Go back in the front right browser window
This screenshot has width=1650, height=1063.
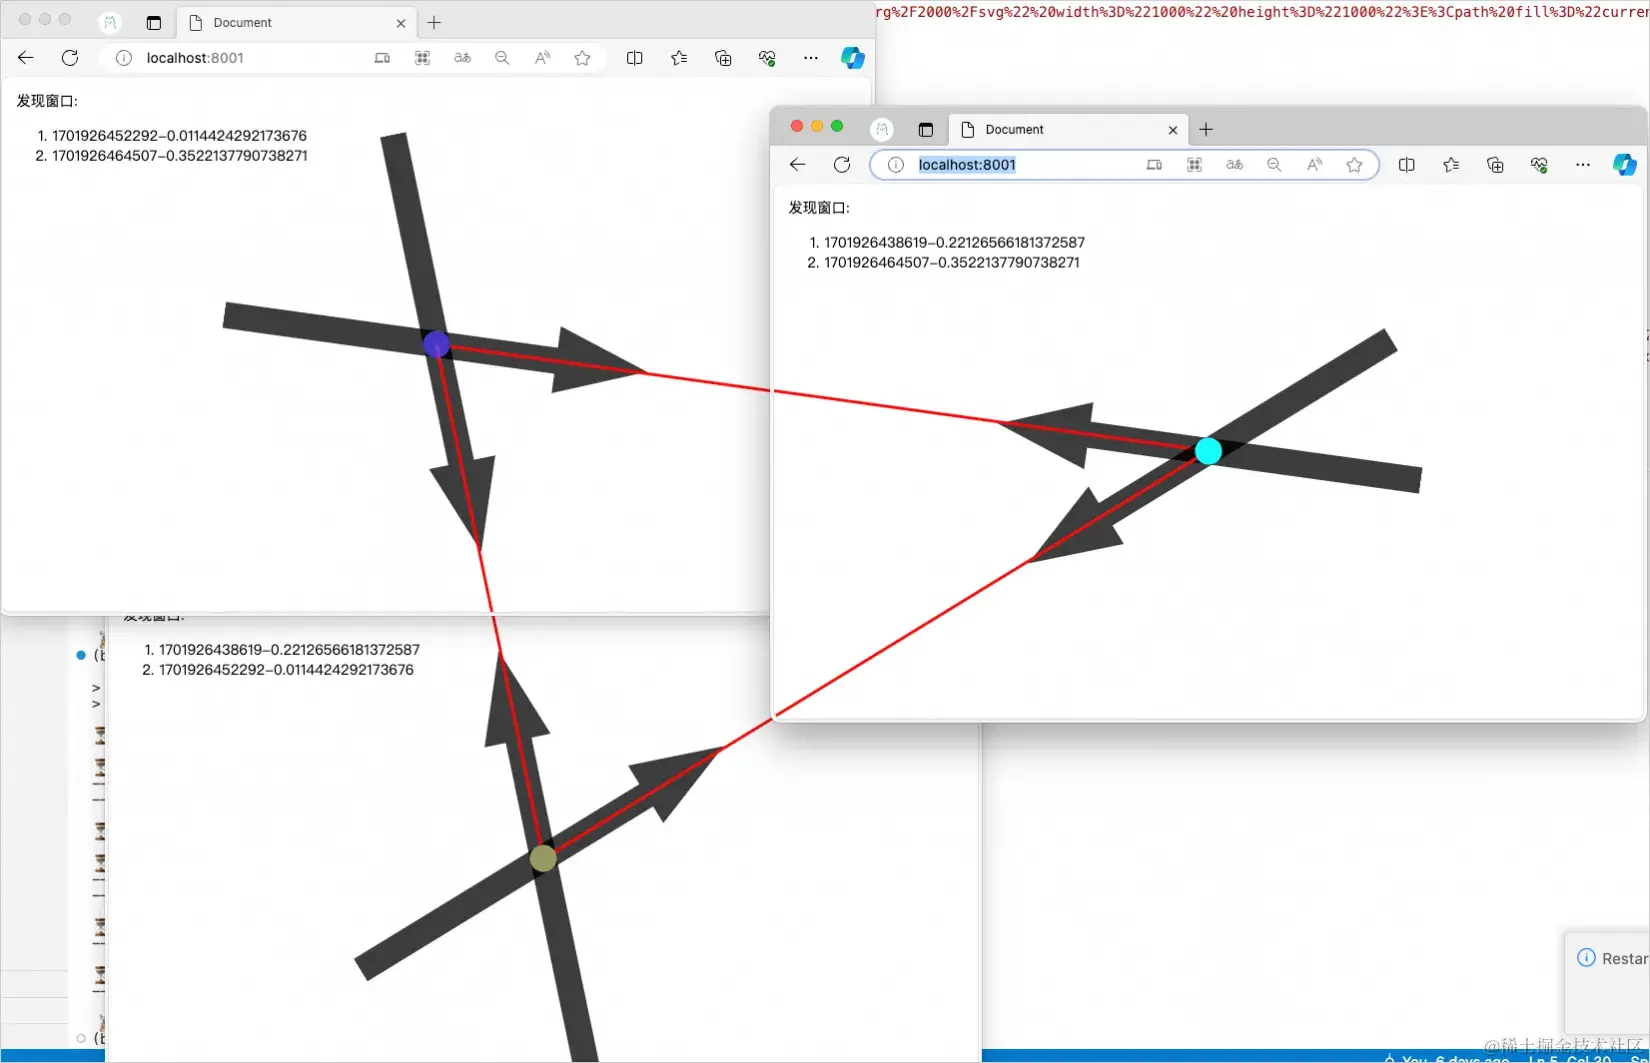tap(797, 165)
